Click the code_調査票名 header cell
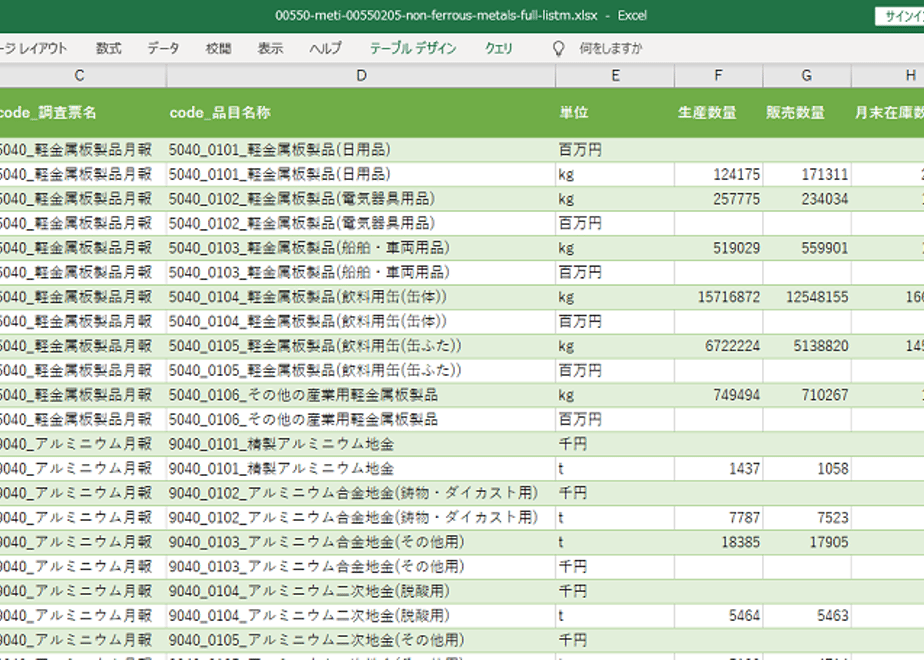The width and height of the screenshot is (924, 660). pyautogui.click(x=83, y=113)
